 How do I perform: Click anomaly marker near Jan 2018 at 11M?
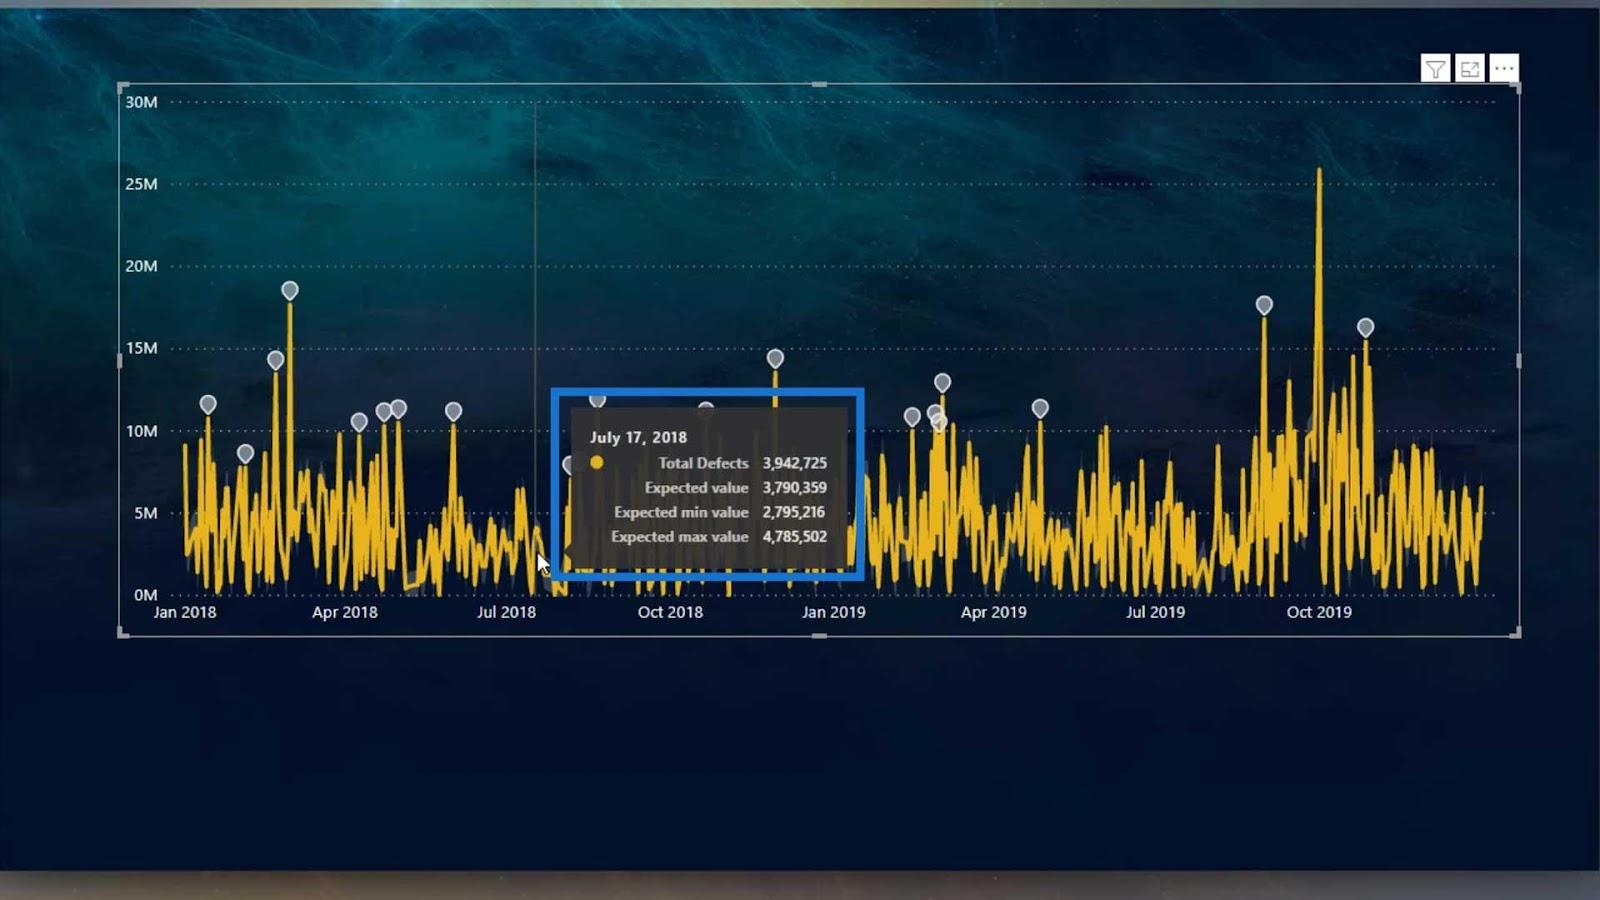(x=208, y=405)
